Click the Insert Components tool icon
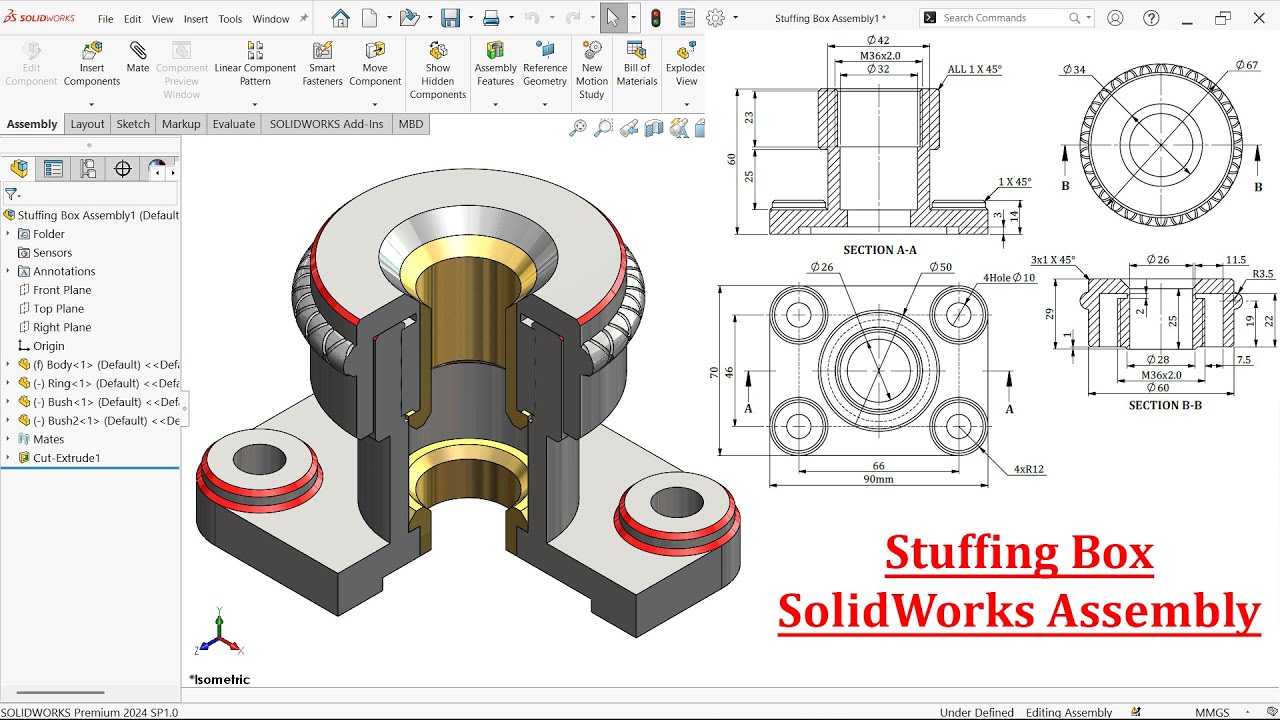The height and width of the screenshot is (720, 1280). point(92,50)
